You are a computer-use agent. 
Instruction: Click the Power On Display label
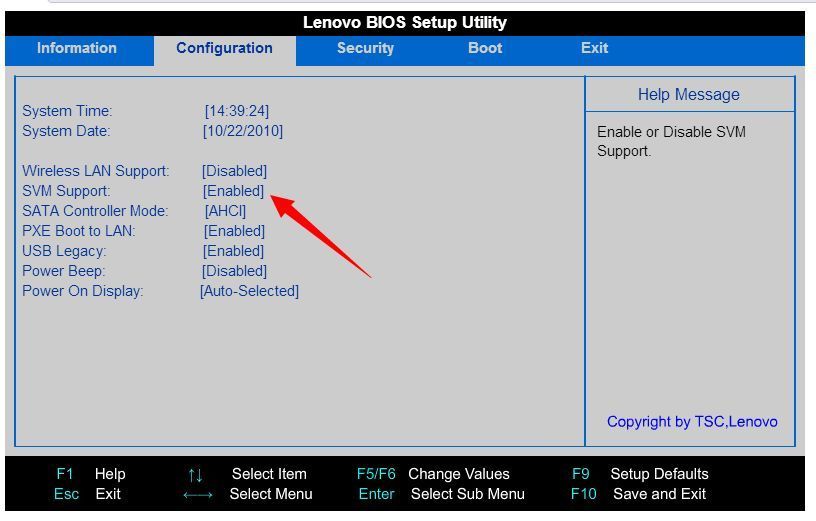(x=83, y=291)
